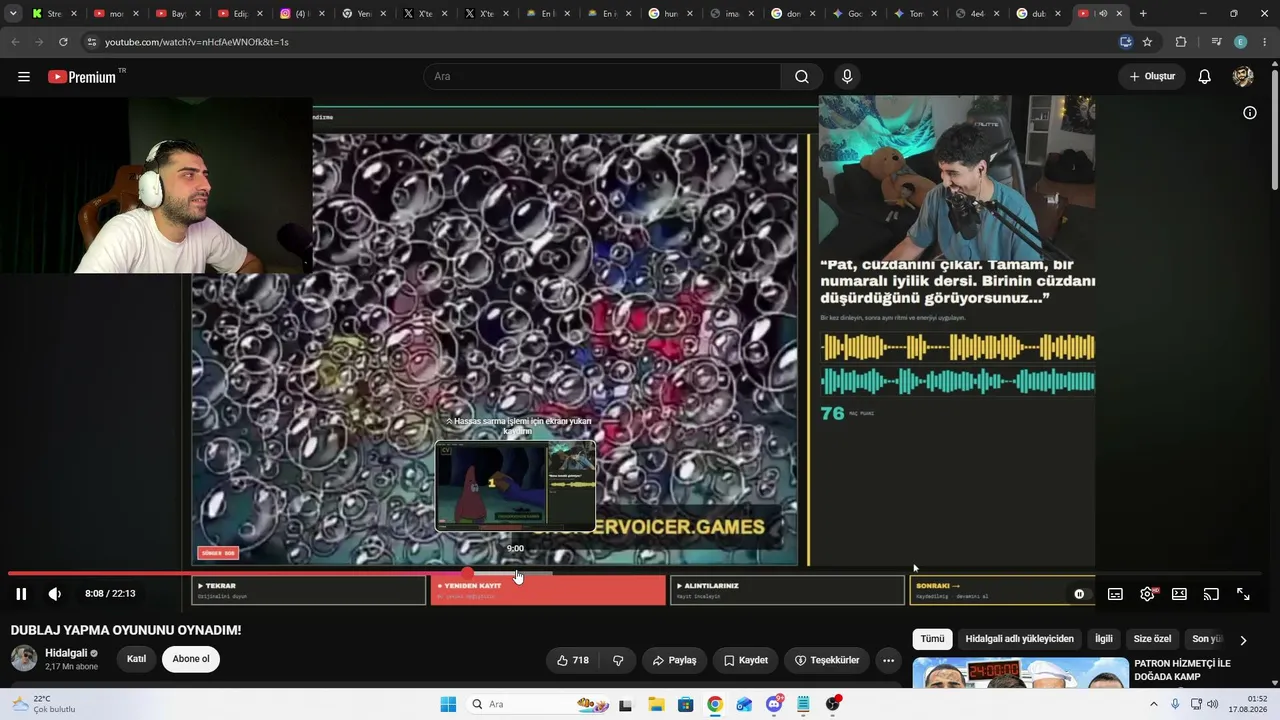Open a new Chrome tab
1280x720 pixels.
1143,14
